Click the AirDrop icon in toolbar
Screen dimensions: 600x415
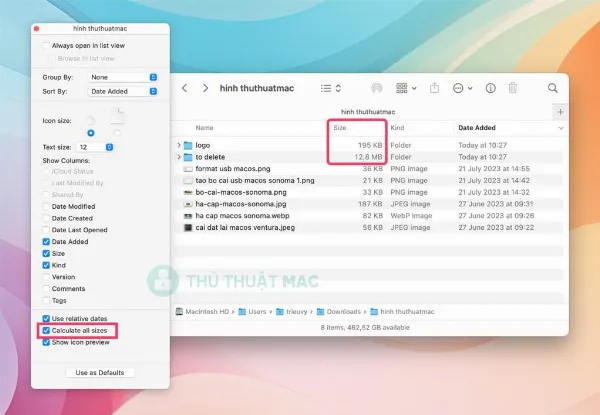click(x=377, y=88)
